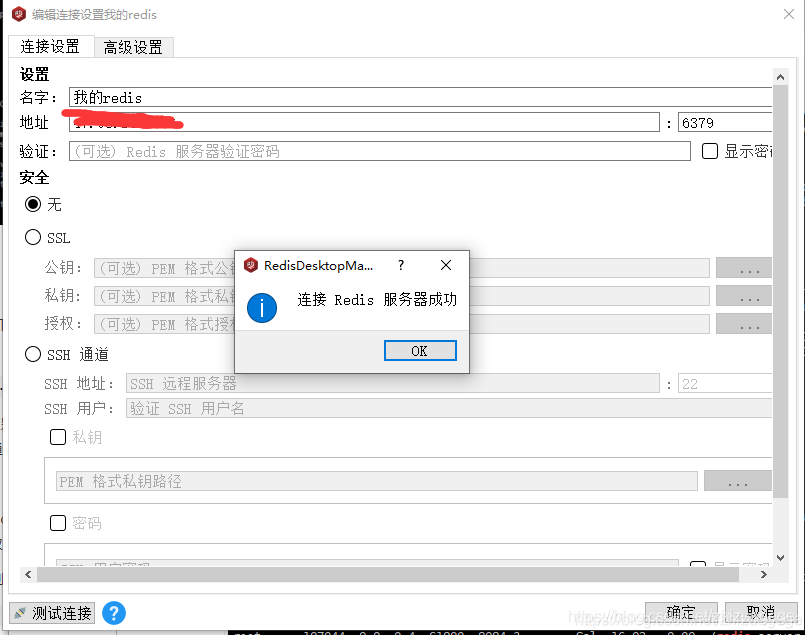The height and width of the screenshot is (635, 805).
Task: Browse for the SSL 公钥 file
Action: coord(744,267)
